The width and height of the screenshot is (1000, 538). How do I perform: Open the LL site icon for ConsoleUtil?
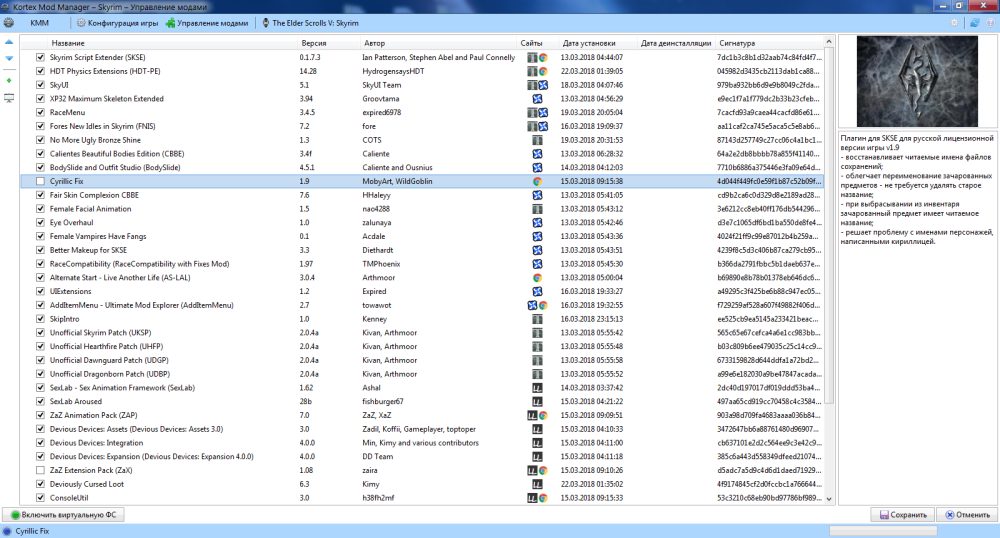pyautogui.click(x=532, y=498)
